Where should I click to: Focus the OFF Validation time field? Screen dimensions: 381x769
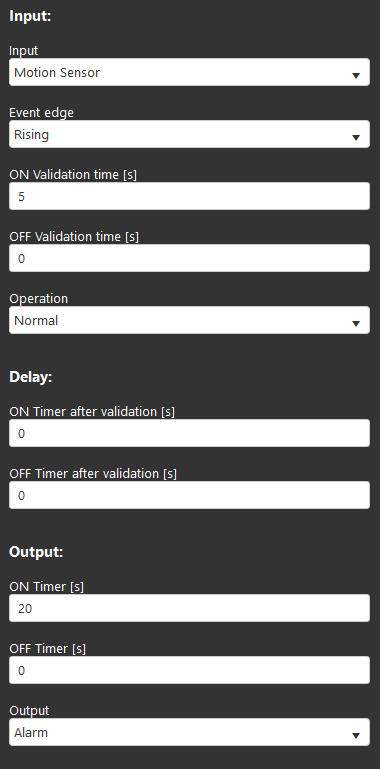[x=189, y=258]
